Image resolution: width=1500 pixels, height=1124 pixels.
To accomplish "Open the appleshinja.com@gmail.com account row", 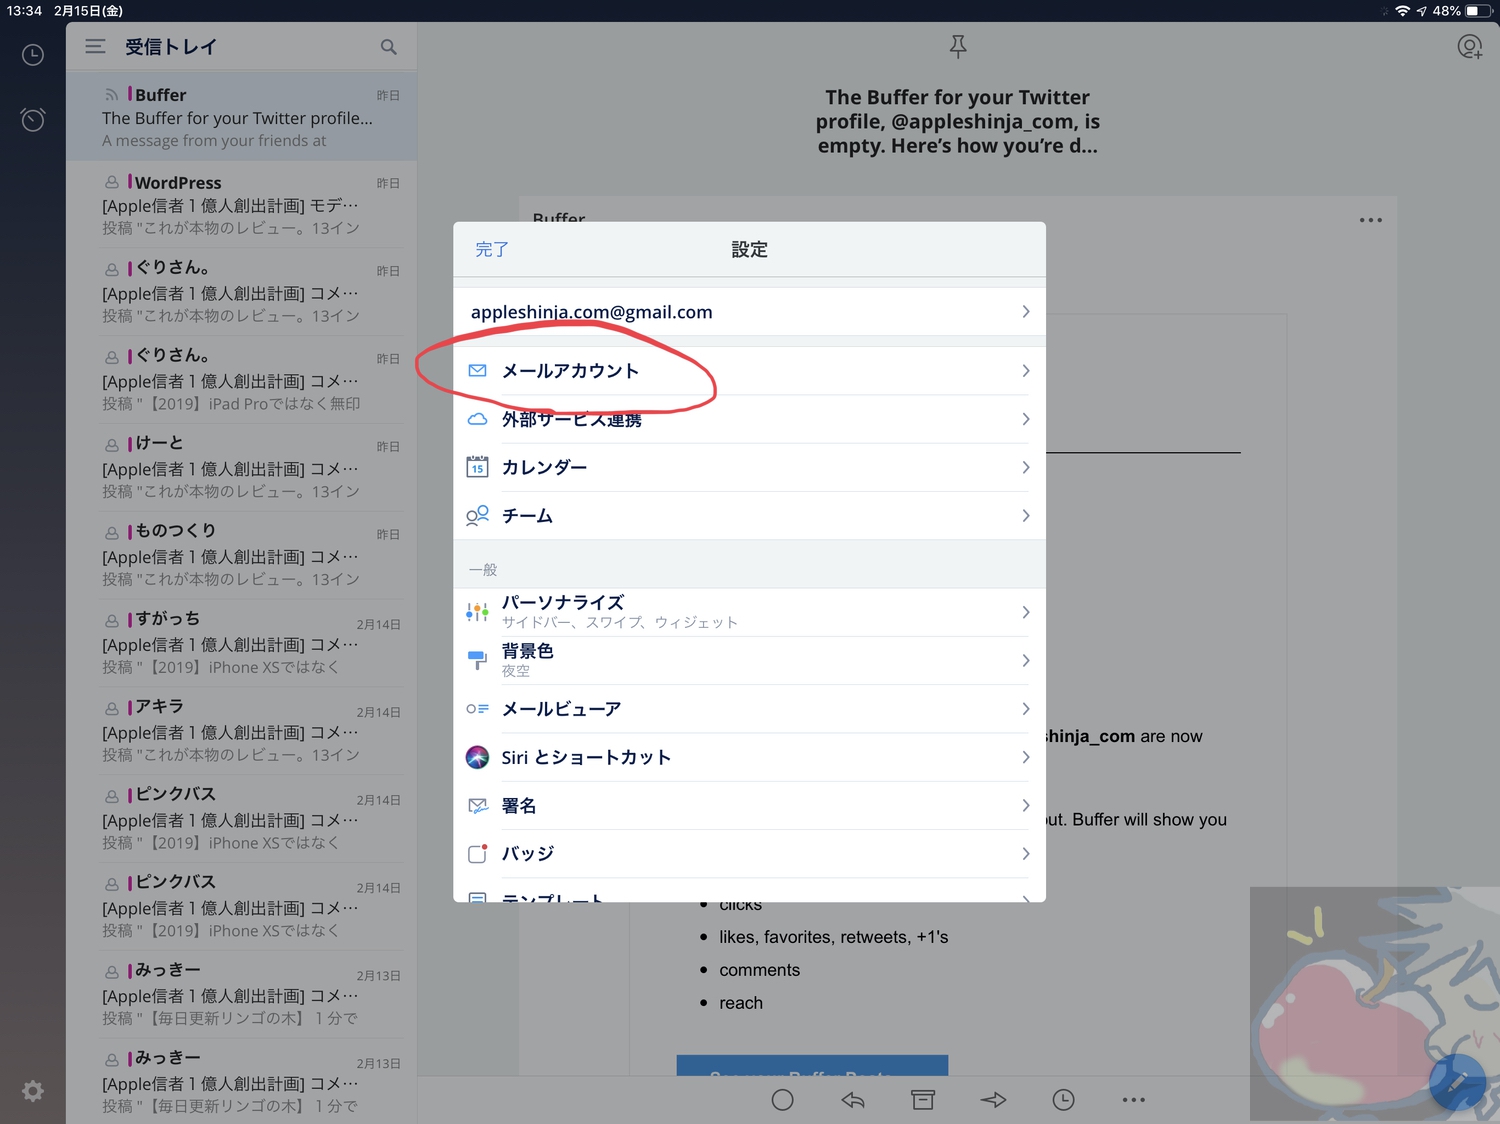I will click(x=749, y=312).
